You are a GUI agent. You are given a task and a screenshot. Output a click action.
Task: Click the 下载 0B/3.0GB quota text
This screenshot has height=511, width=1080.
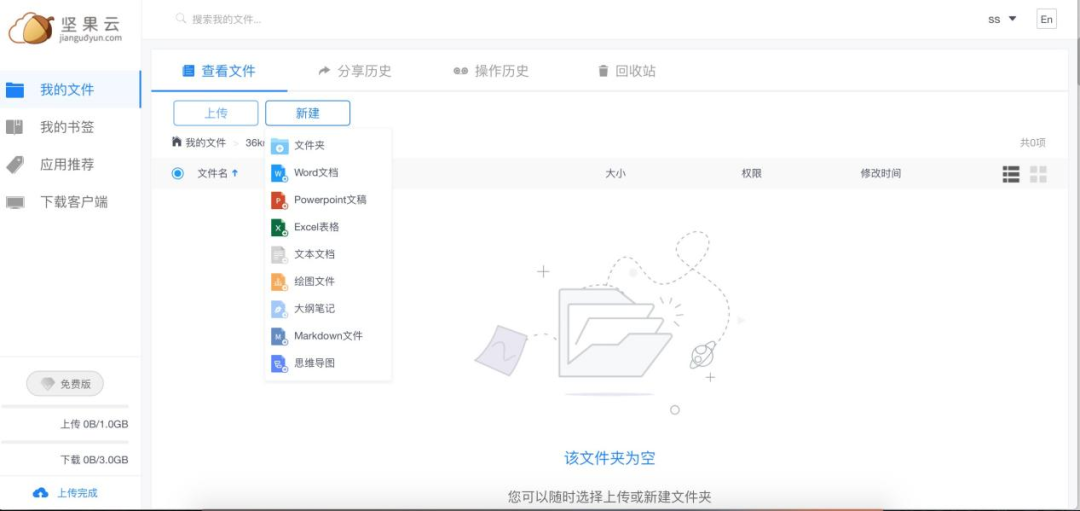point(94,459)
